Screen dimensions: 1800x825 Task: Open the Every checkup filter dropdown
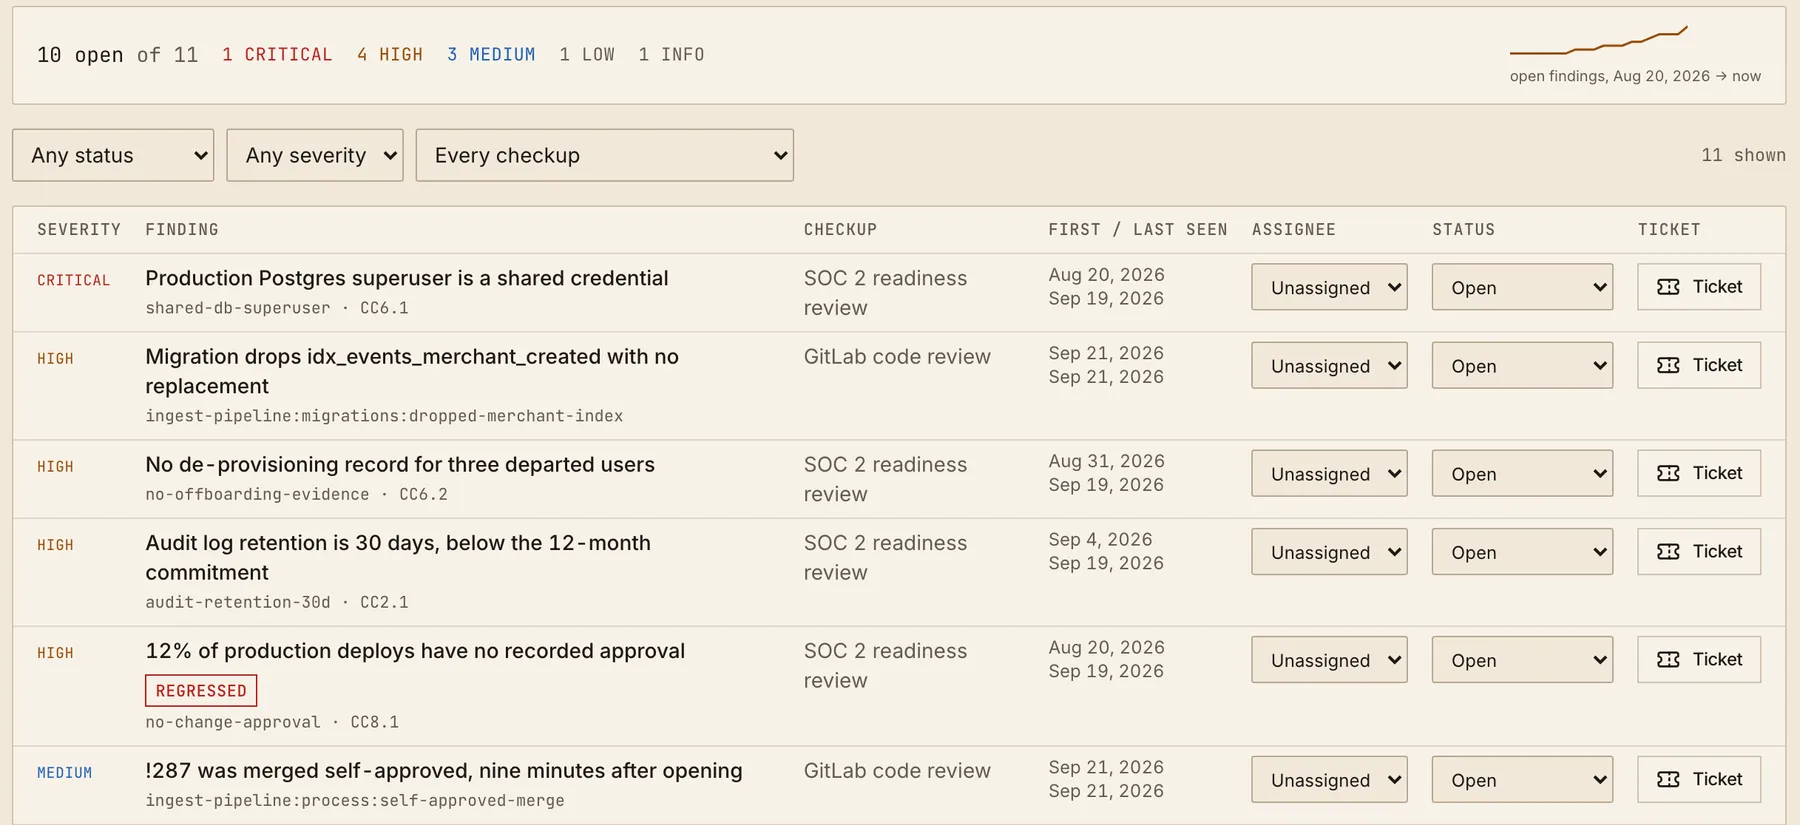(605, 155)
